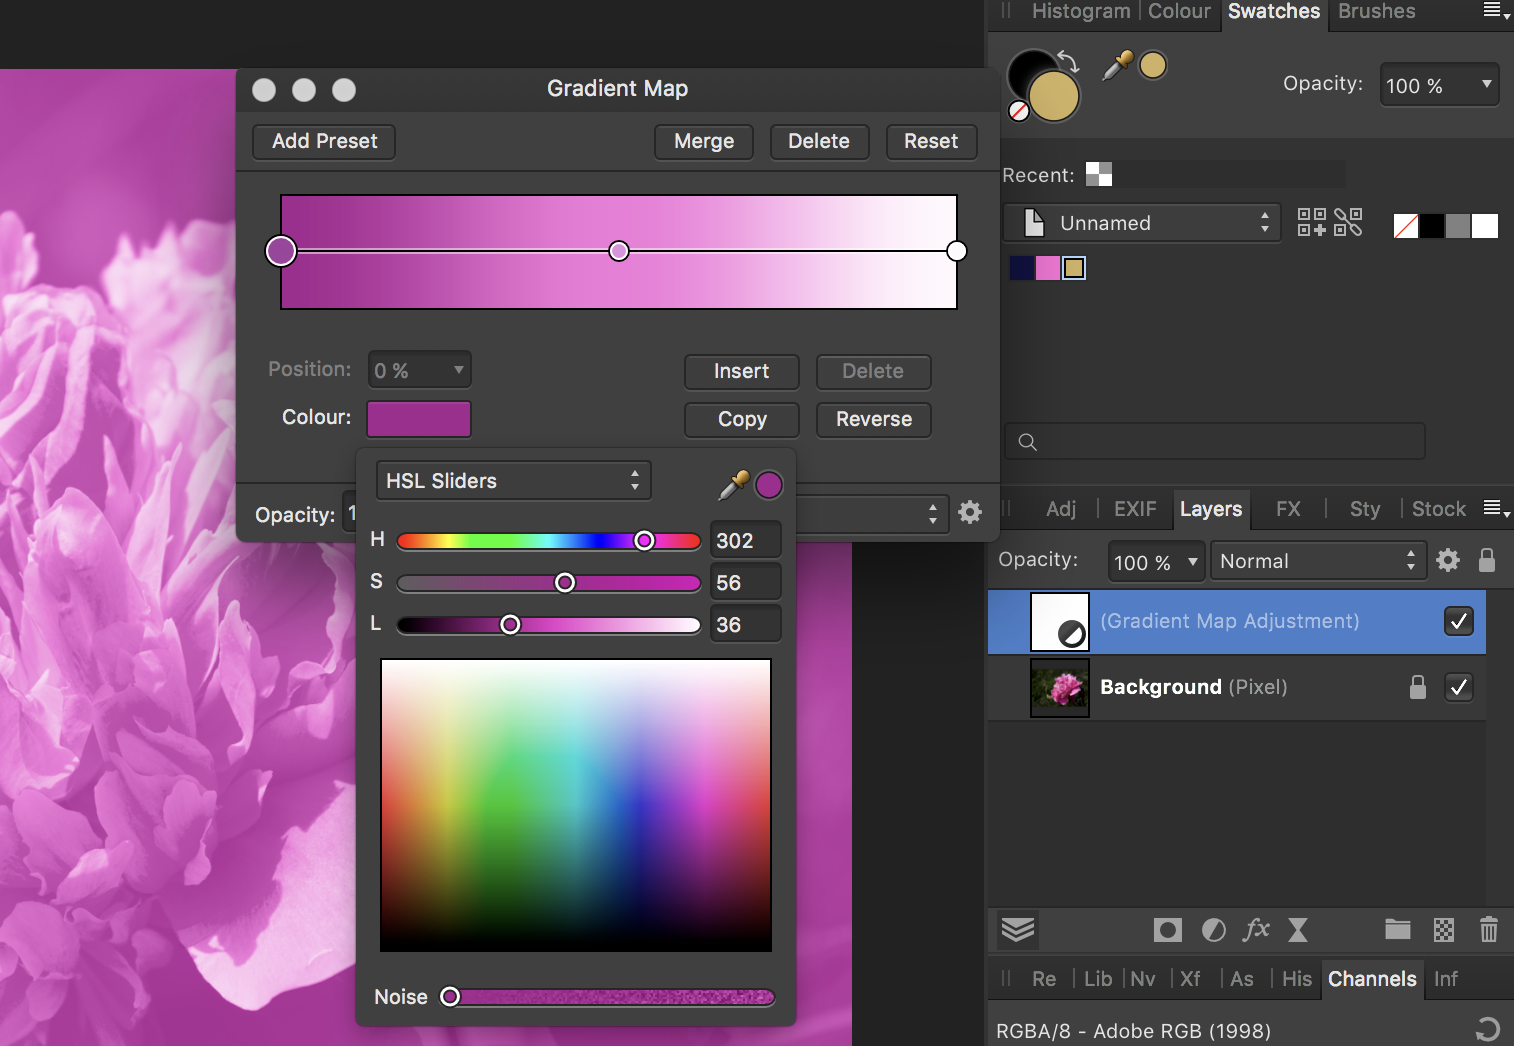Add a mask layer icon

(1167, 930)
